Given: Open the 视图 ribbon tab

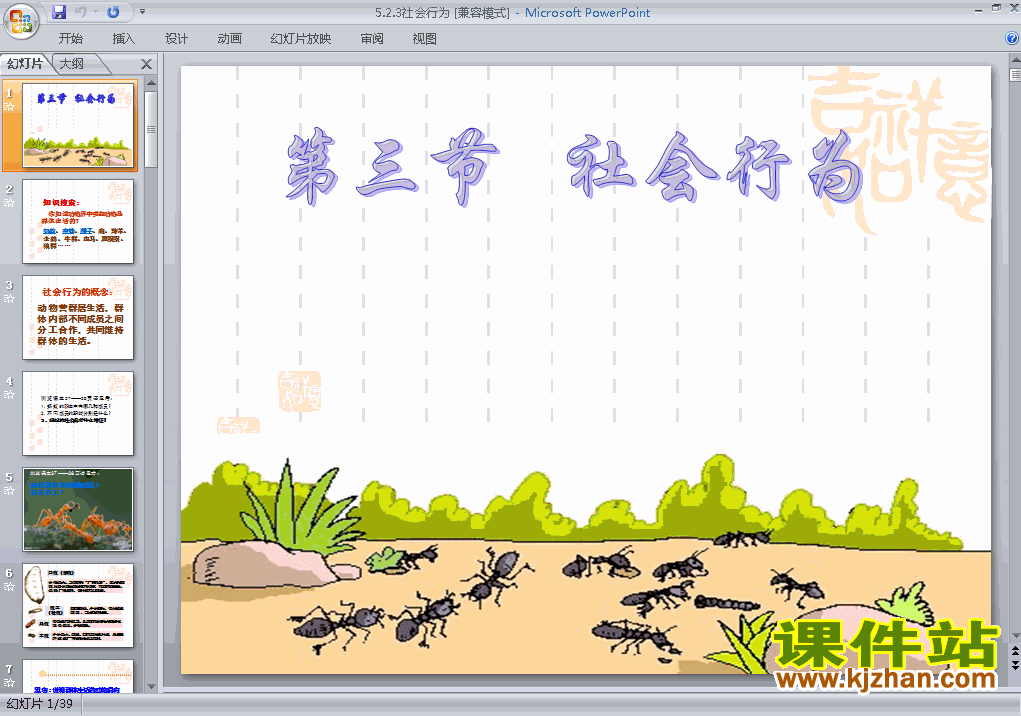Looking at the screenshot, I should tap(425, 38).
